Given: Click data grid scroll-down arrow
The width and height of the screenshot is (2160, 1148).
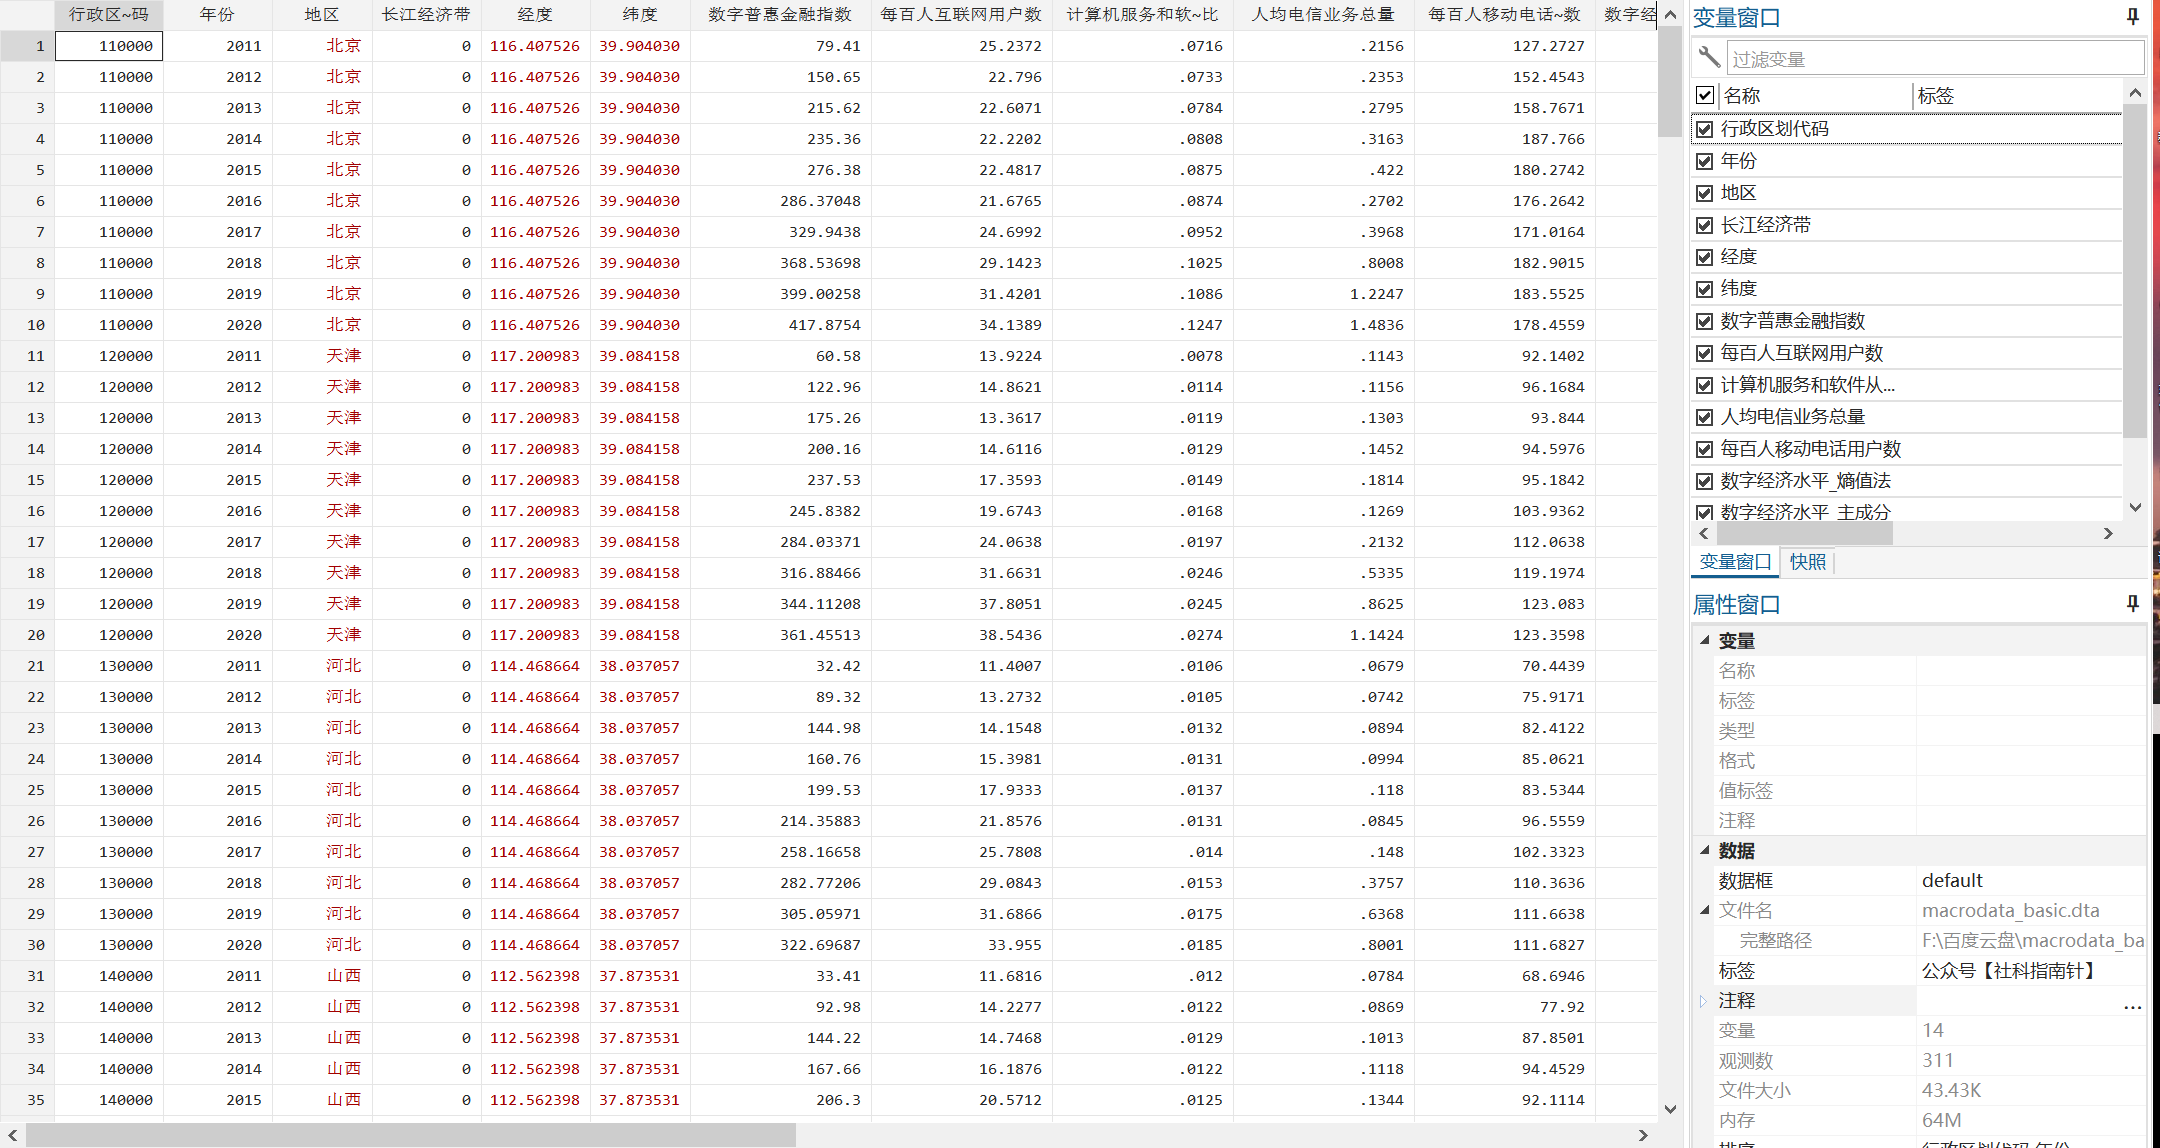Looking at the screenshot, I should point(1670,1108).
